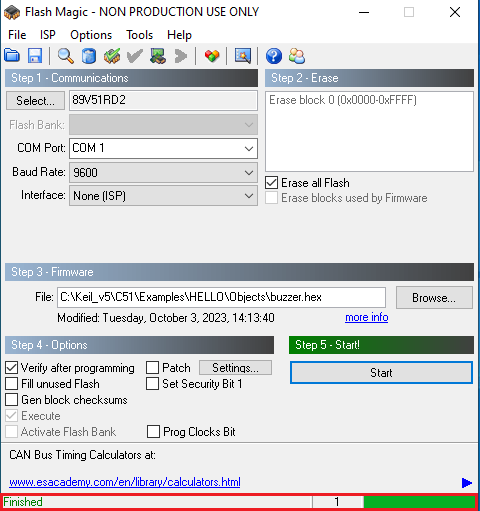
Task: Open the File menu
Action: click(17, 35)
